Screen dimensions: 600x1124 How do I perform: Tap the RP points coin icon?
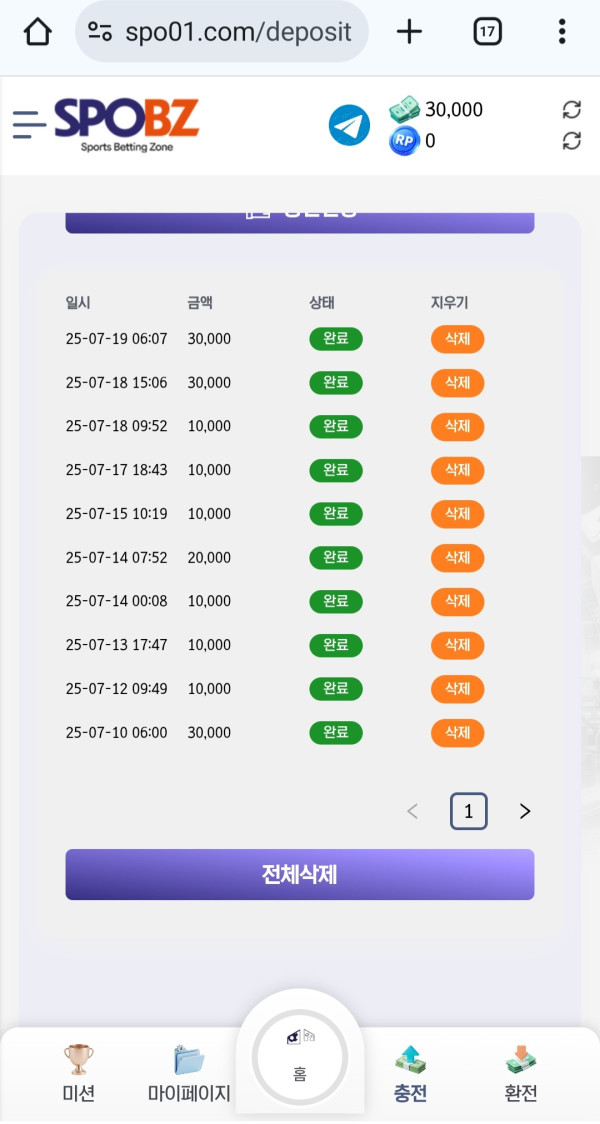[403, 141]
